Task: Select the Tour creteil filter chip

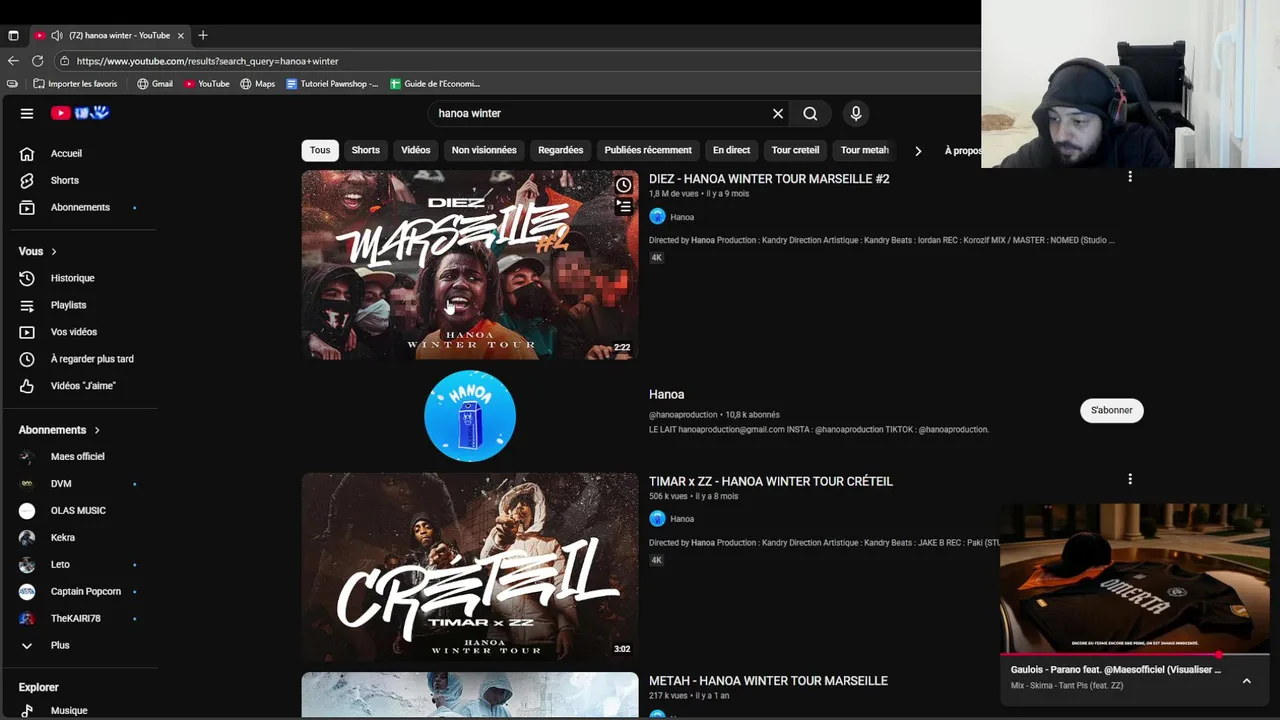Action: 795,150
